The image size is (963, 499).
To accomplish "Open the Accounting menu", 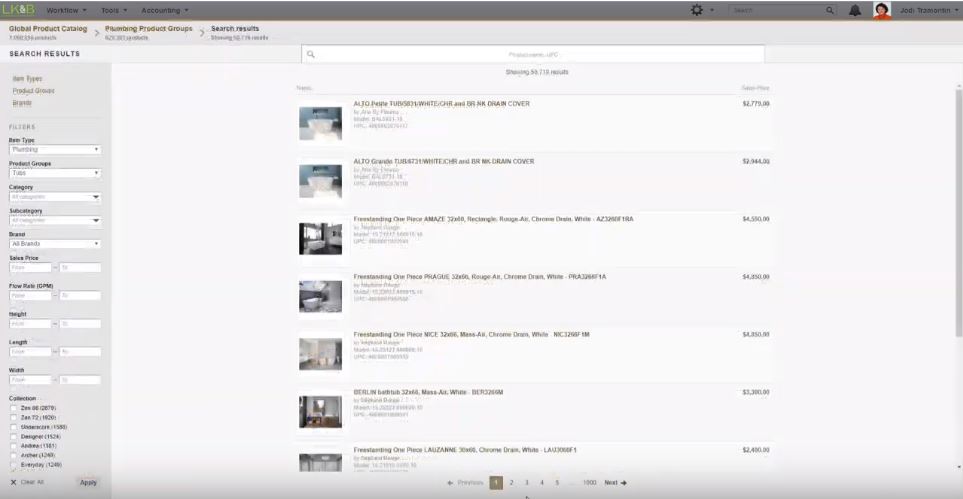I will [x=165, y=10].
